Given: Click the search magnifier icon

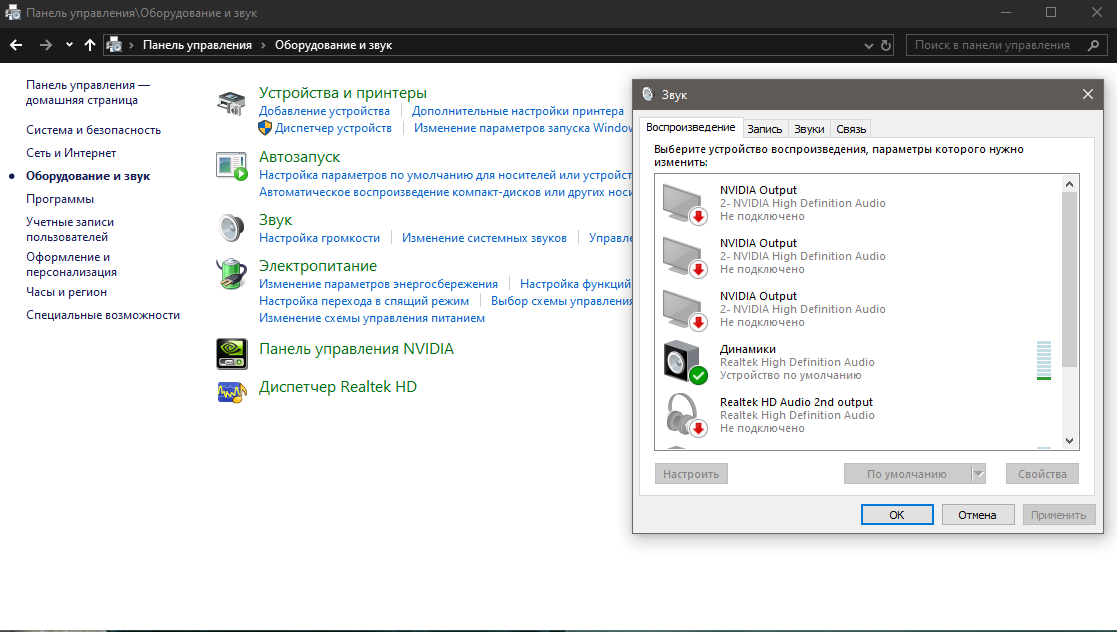Looking at the screenshot, I should 1093,45.
